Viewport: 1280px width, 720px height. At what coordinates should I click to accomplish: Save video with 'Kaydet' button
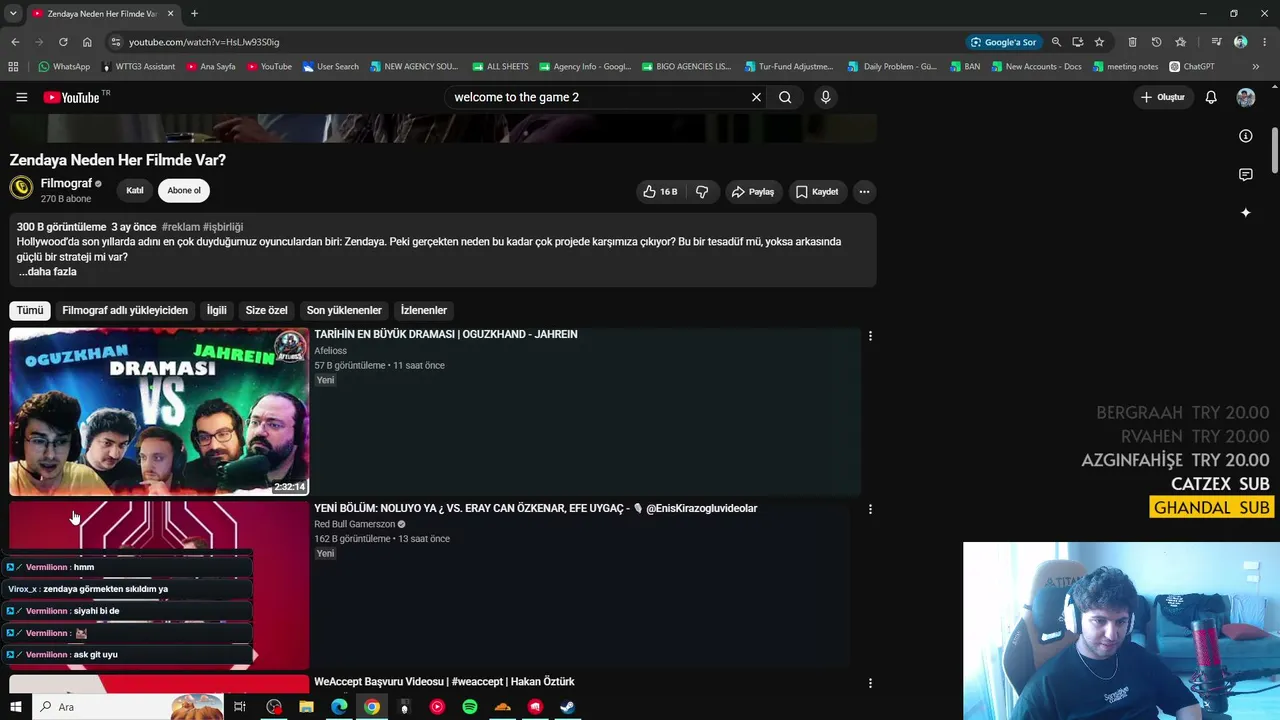(817, 192)
